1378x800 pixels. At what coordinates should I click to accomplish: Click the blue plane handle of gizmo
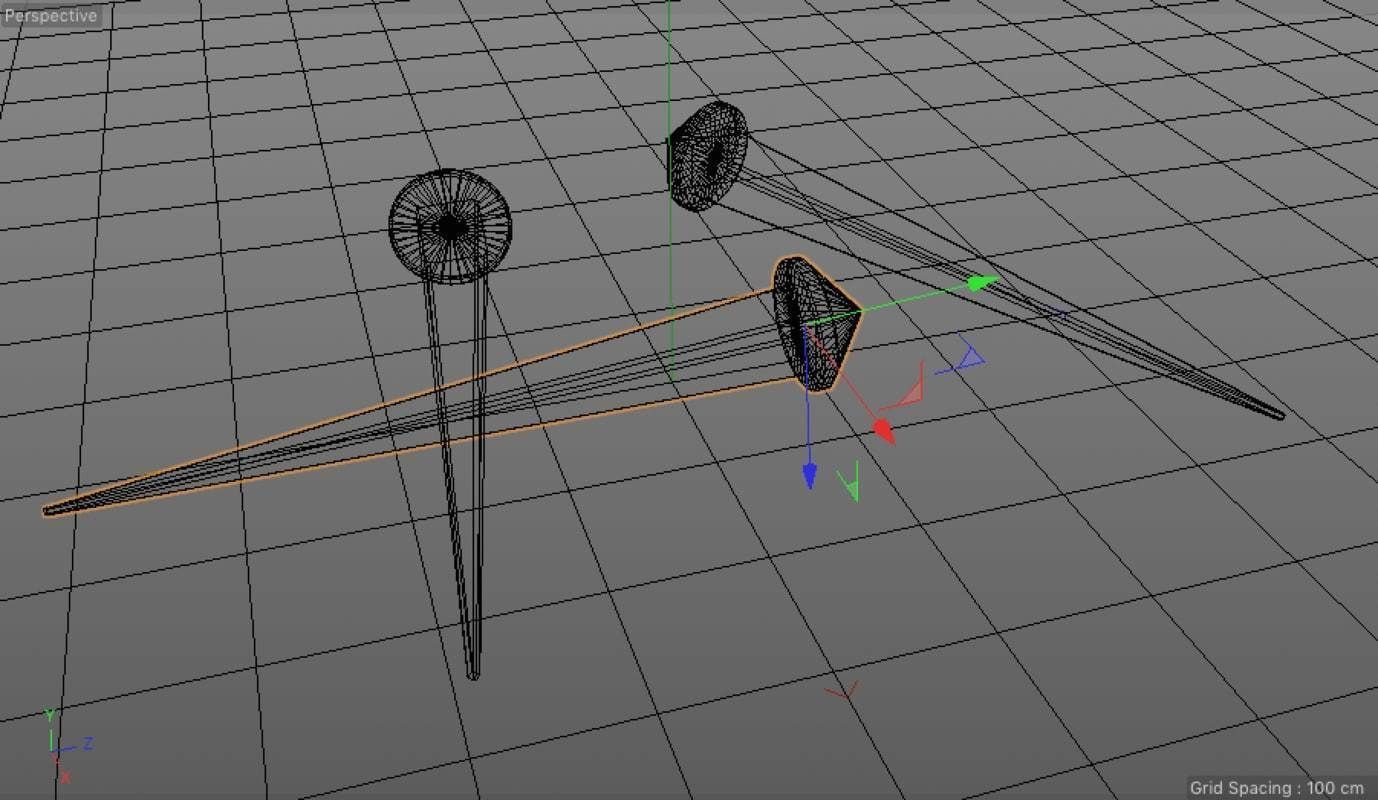tap(961, 358)
